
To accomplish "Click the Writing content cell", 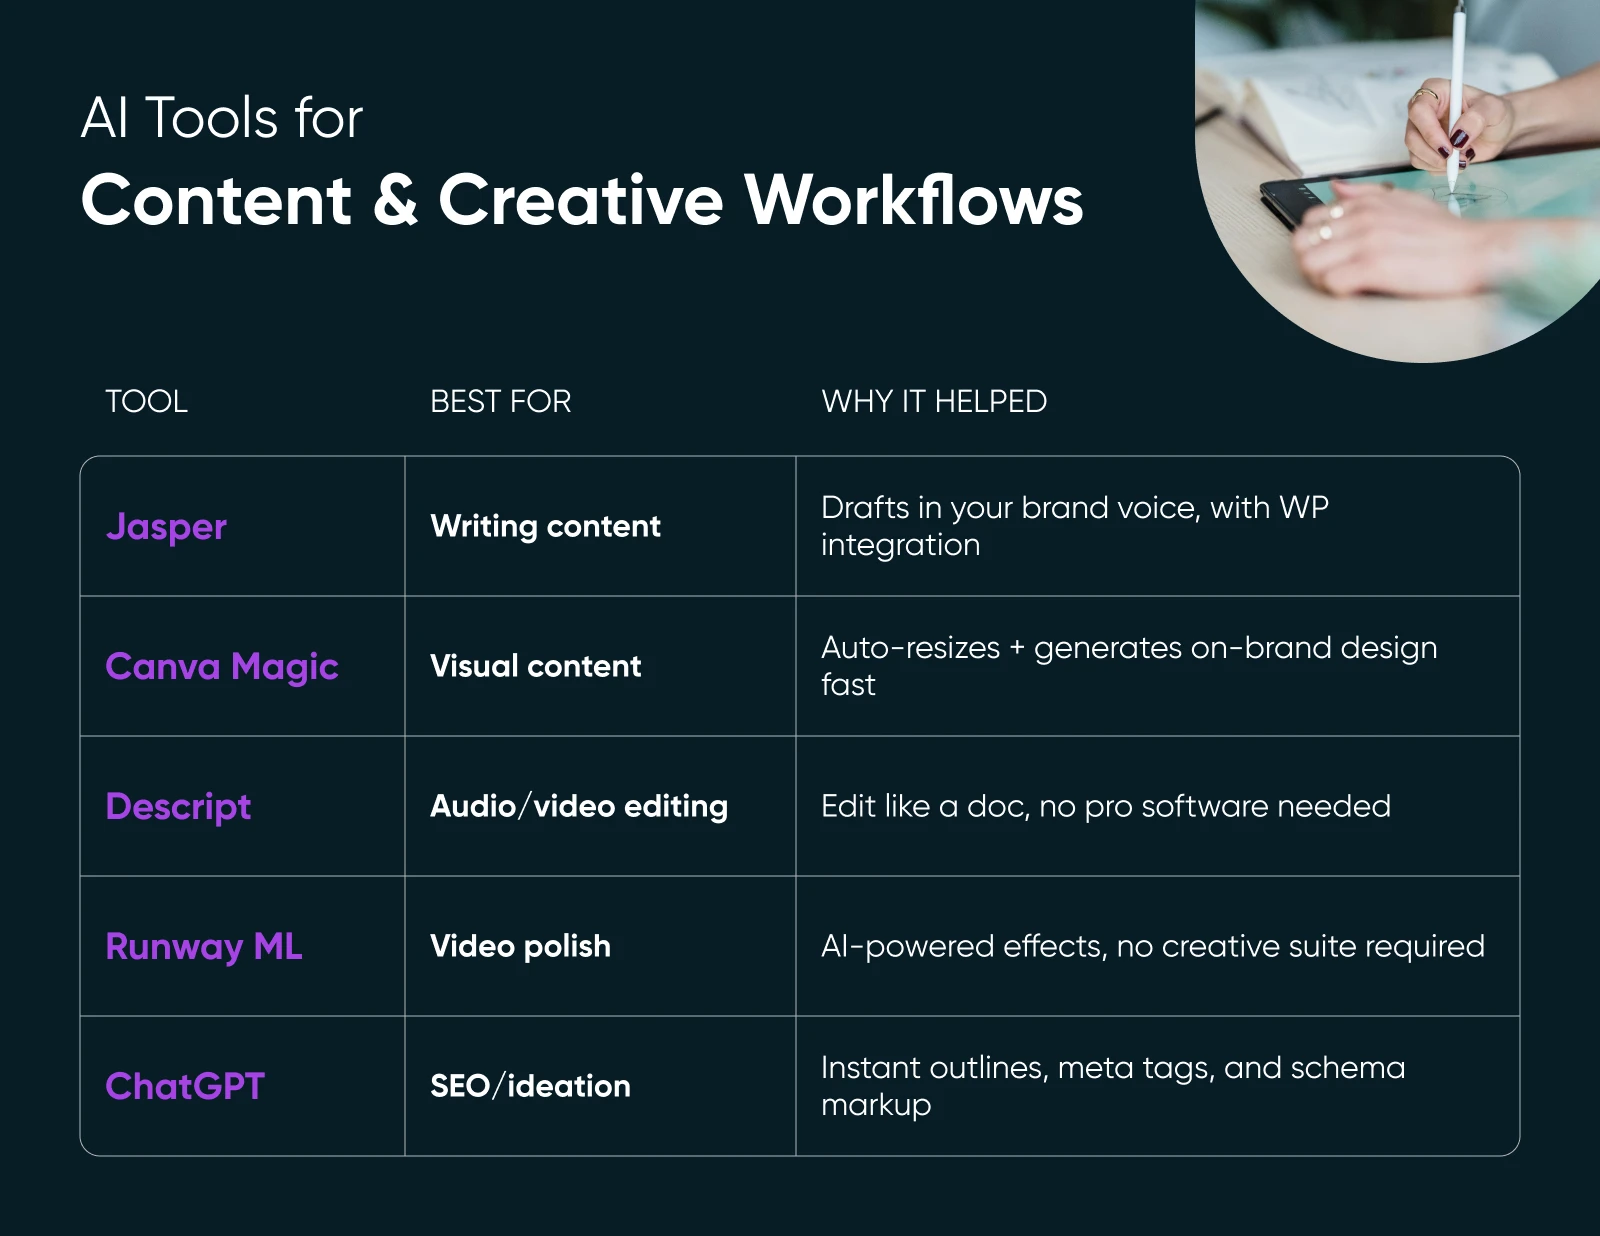I will point(544,527).
